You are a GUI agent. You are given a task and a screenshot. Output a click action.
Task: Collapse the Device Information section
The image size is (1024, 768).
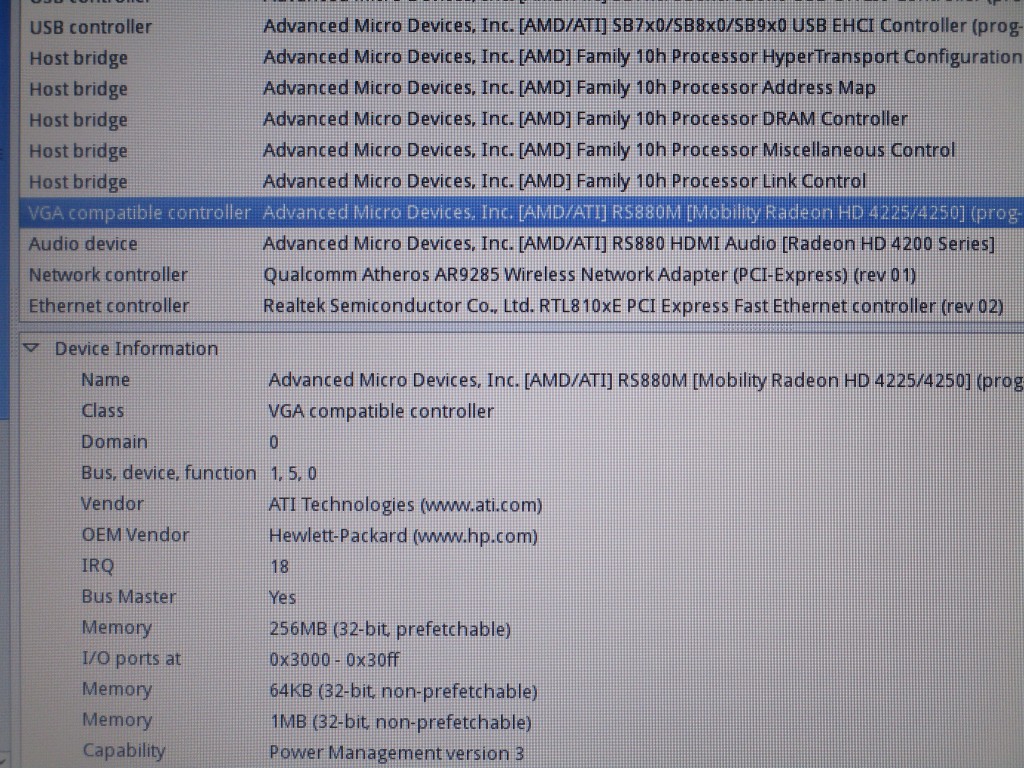pos(31,348)
